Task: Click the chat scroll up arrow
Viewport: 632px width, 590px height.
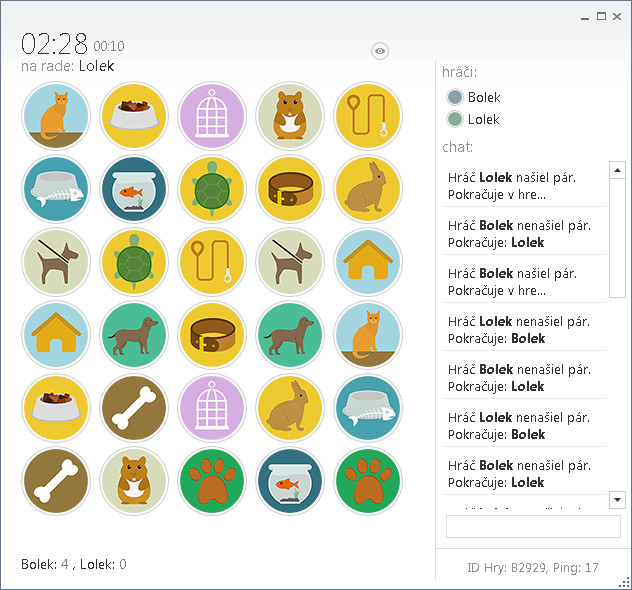Action: (x=617, y=170)
